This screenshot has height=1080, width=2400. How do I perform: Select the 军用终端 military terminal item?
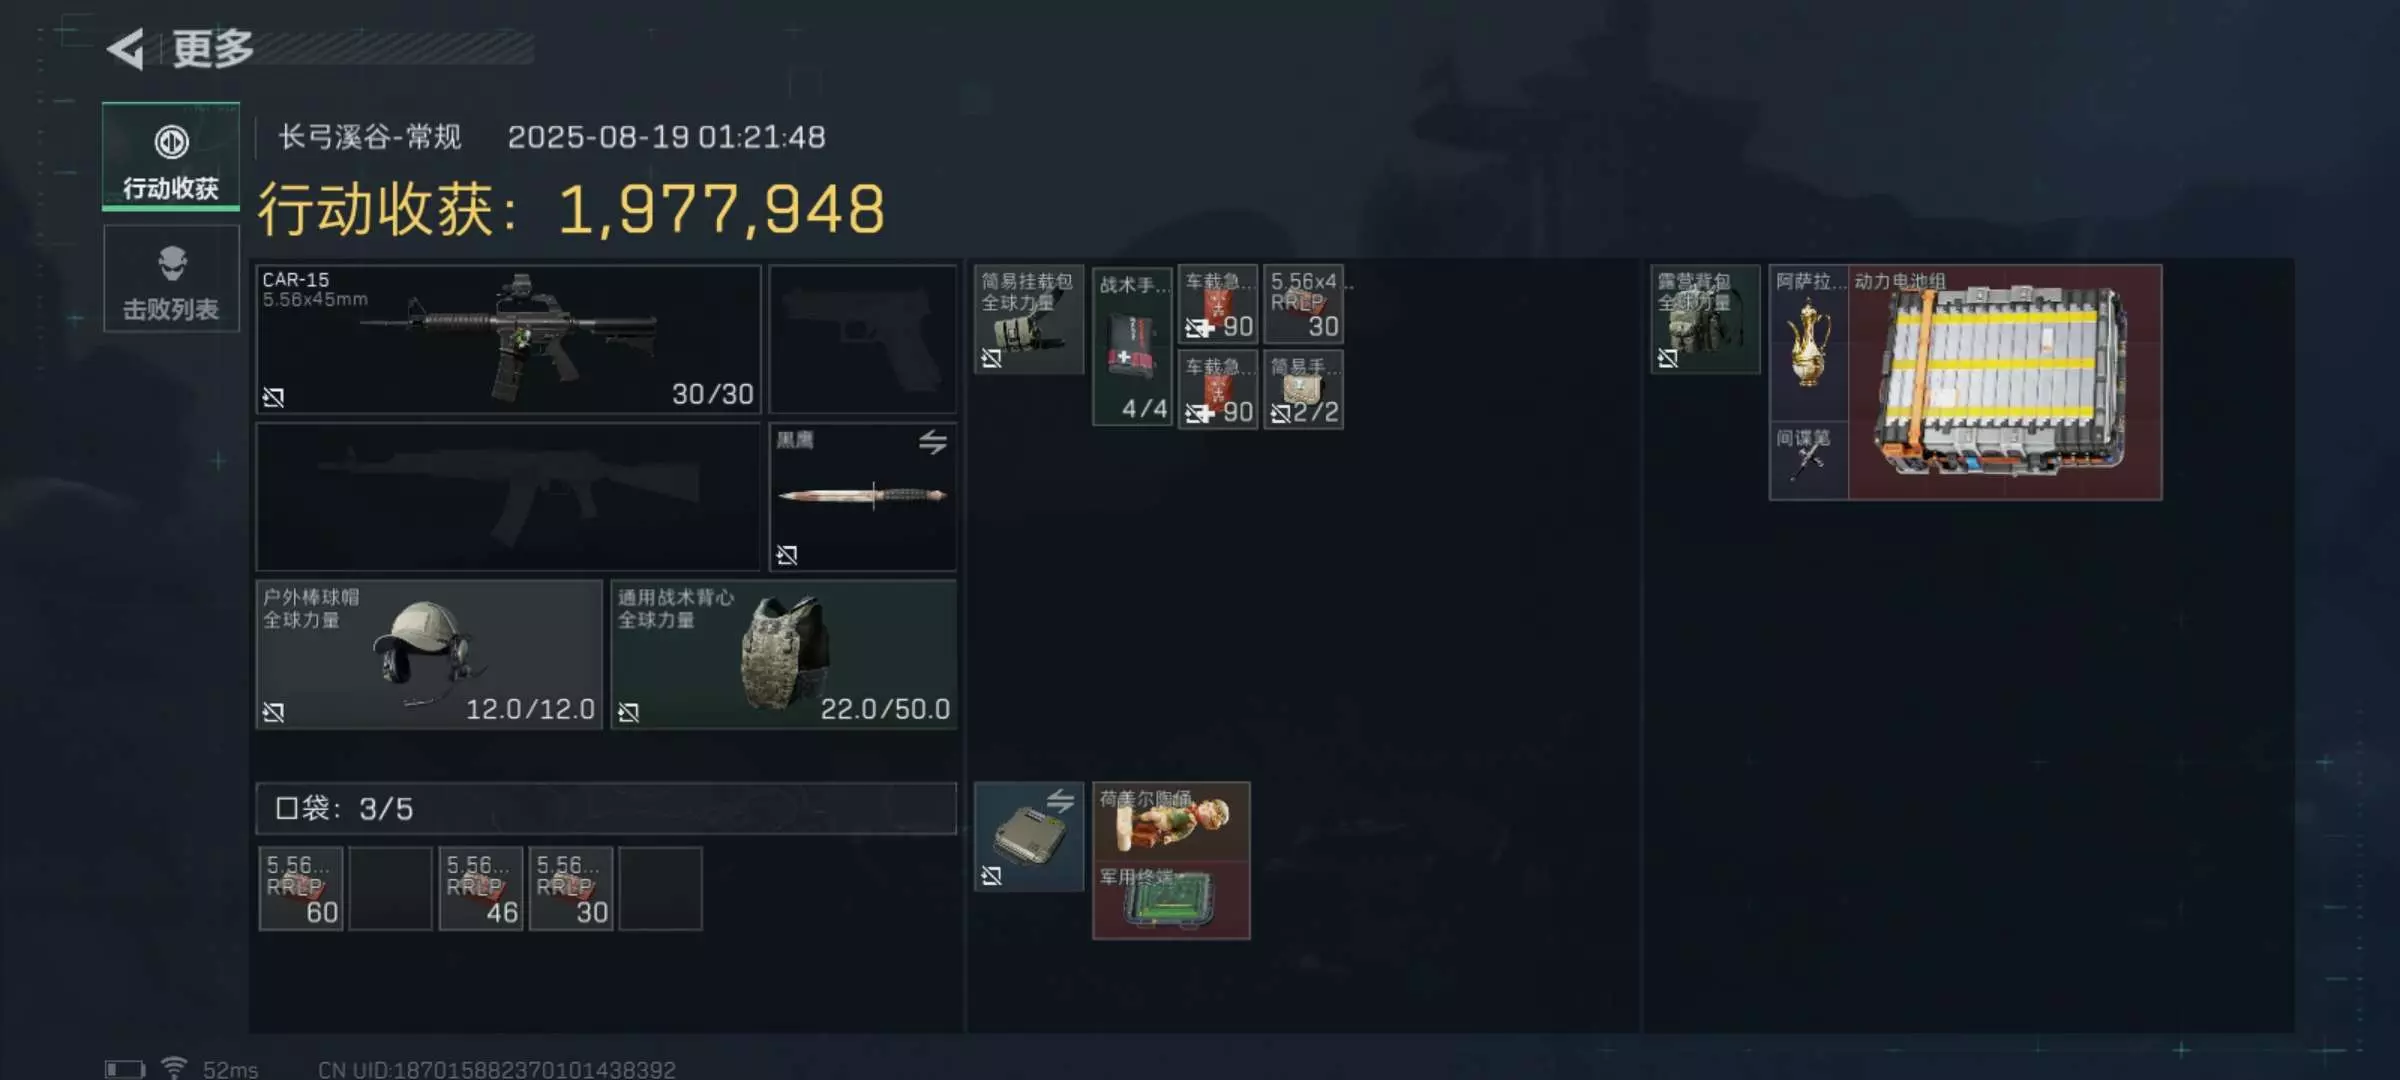coord(1171,900)
